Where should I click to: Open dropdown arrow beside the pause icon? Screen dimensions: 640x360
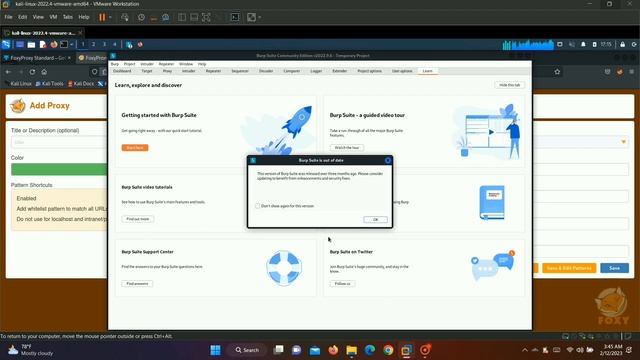coord(110,17)
